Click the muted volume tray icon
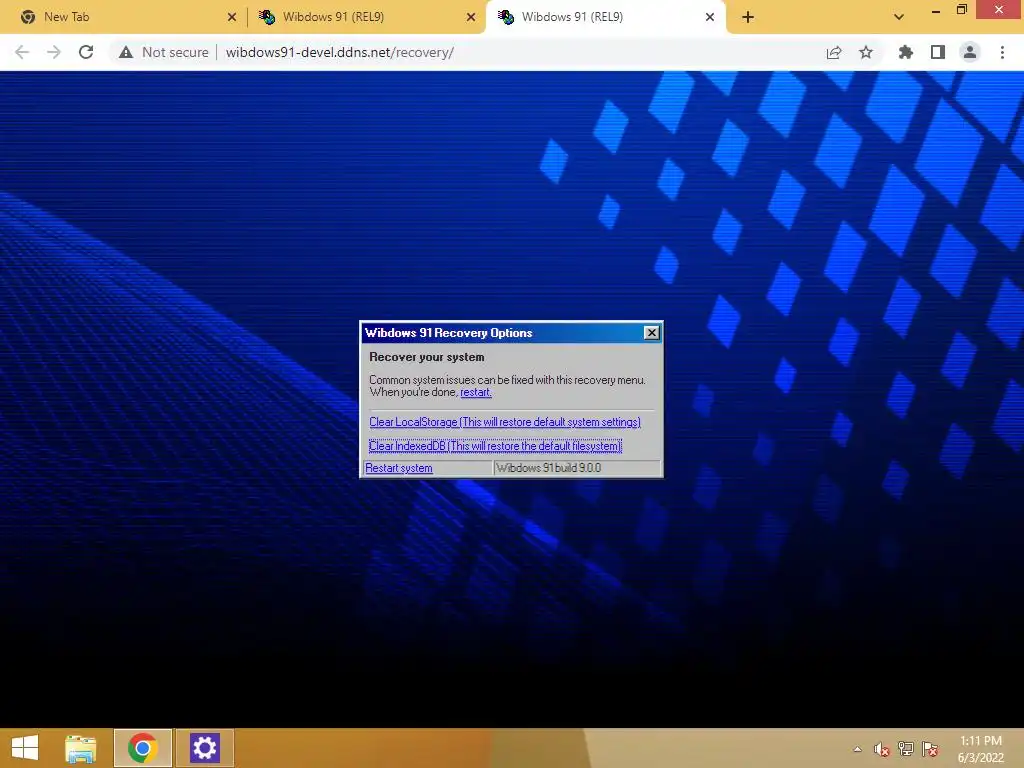Image resolution: width=1024 pixels, height=768 pixels. pos(882,749)
